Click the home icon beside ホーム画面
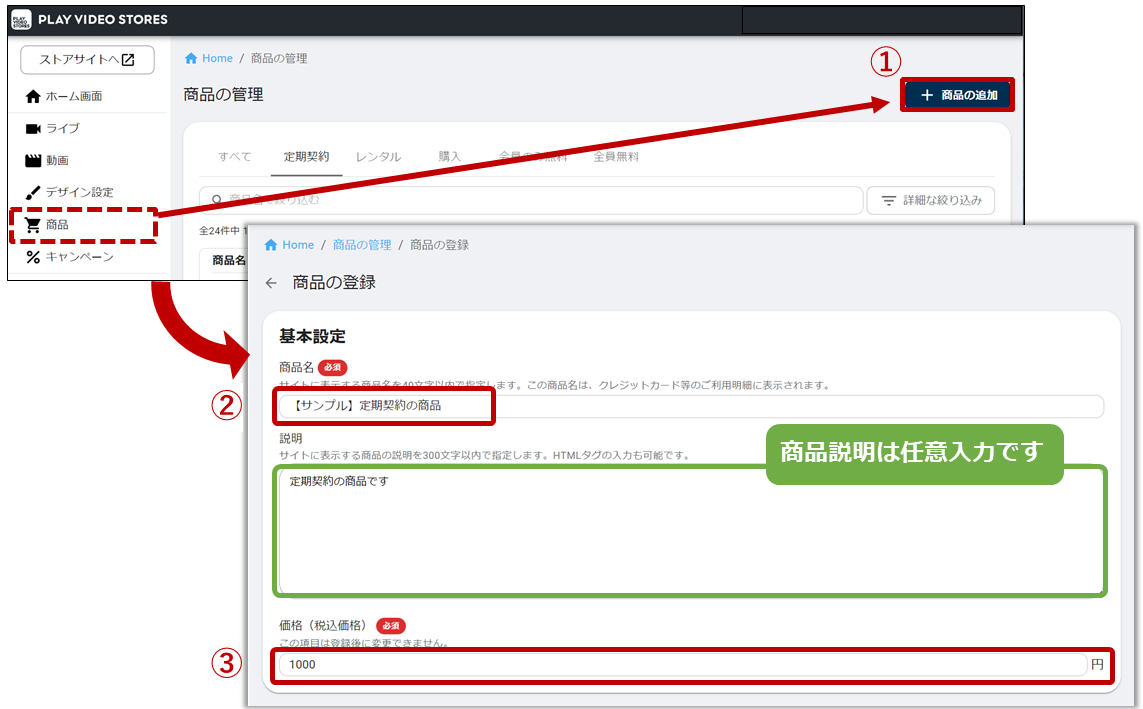 tap(33, 97)
